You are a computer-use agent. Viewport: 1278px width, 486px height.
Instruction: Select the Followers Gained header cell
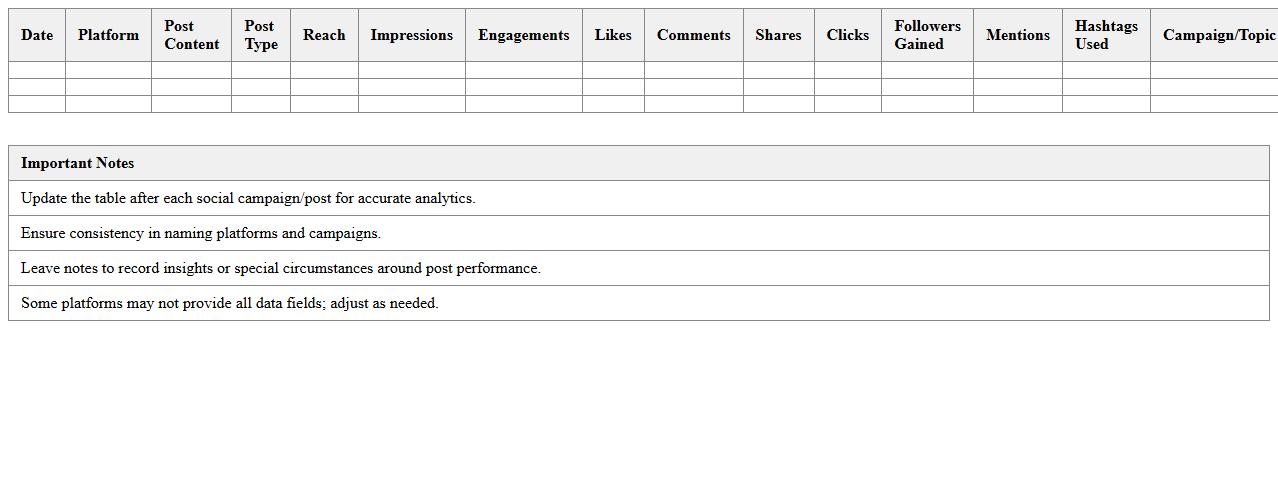927,35
